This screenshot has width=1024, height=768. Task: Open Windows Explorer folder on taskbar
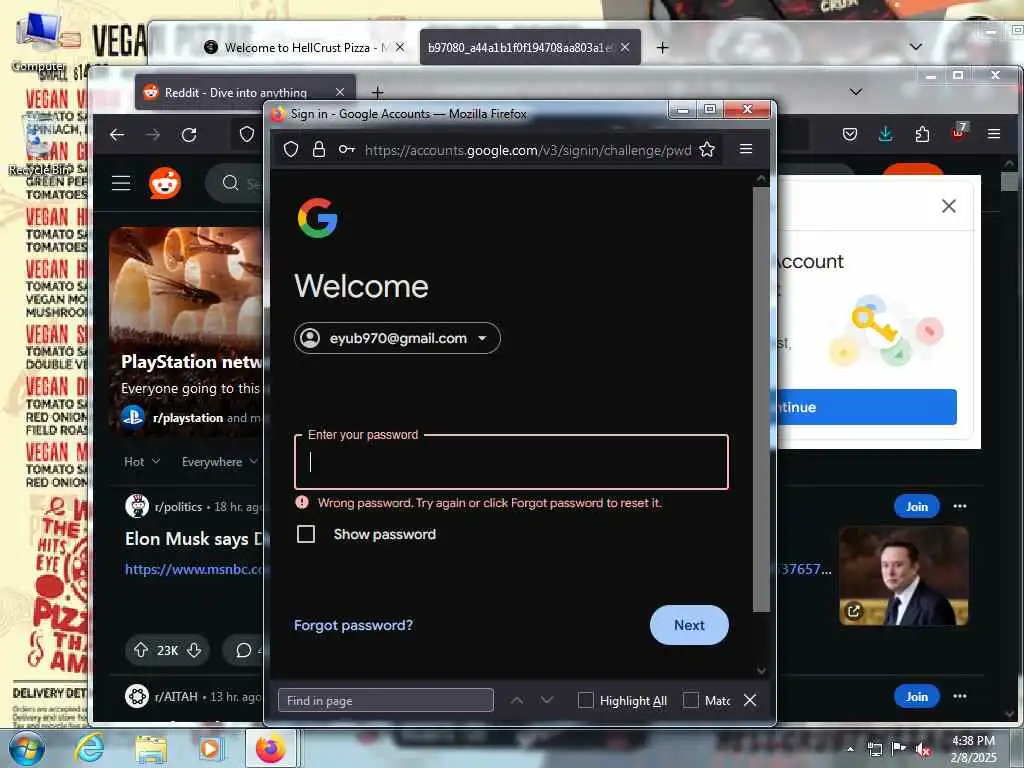(151, 750)
